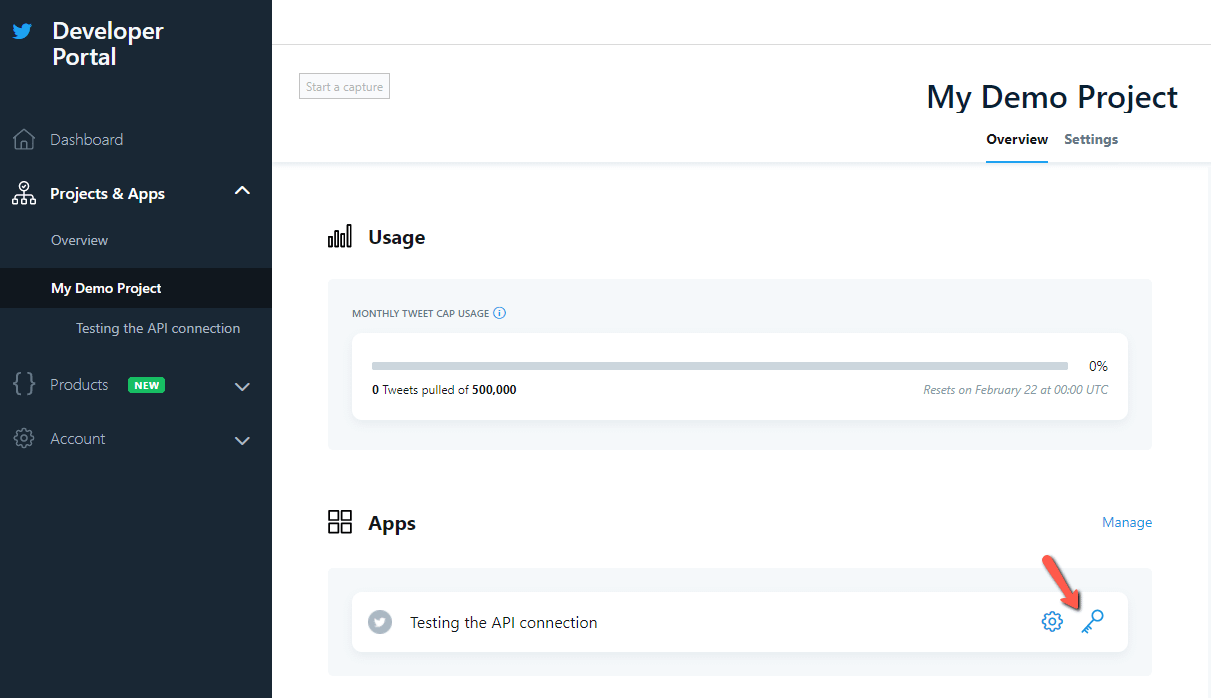Open Testing the API connection in sidebar

(x=158, y=328)
